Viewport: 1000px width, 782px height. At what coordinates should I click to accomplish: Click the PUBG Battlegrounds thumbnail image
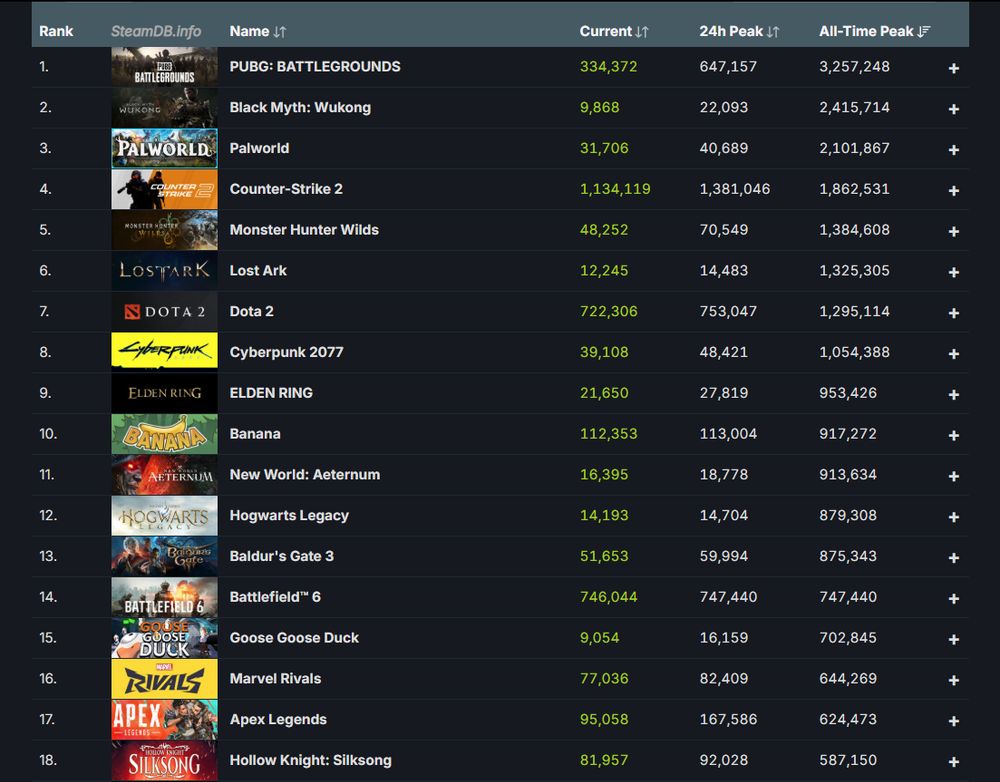165,66
